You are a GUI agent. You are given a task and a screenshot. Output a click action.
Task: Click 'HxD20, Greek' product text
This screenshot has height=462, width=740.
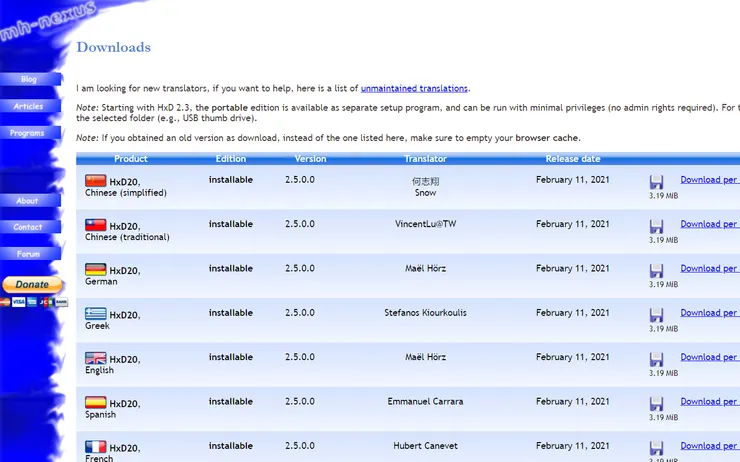(x=113, y=320)
